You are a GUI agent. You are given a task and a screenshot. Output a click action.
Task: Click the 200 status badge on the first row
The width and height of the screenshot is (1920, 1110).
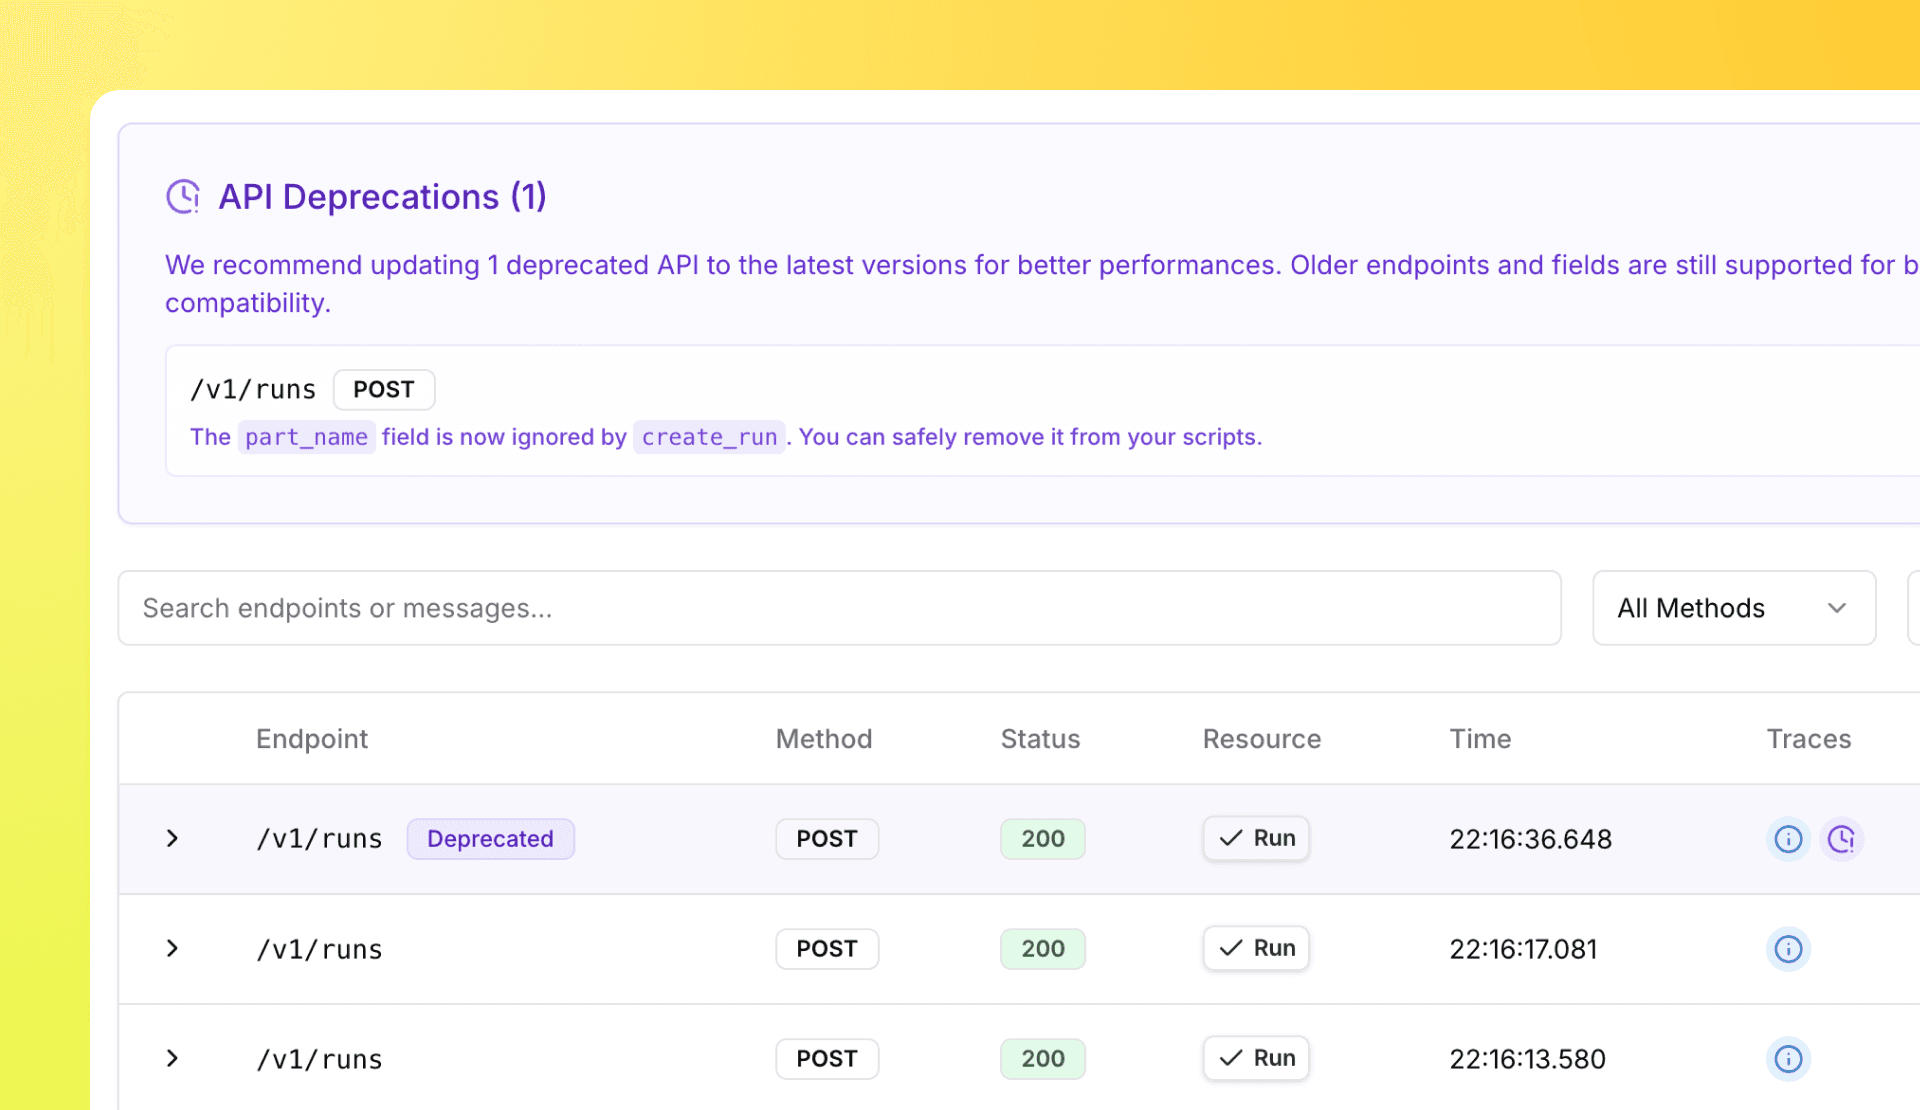pos(1042,839)
